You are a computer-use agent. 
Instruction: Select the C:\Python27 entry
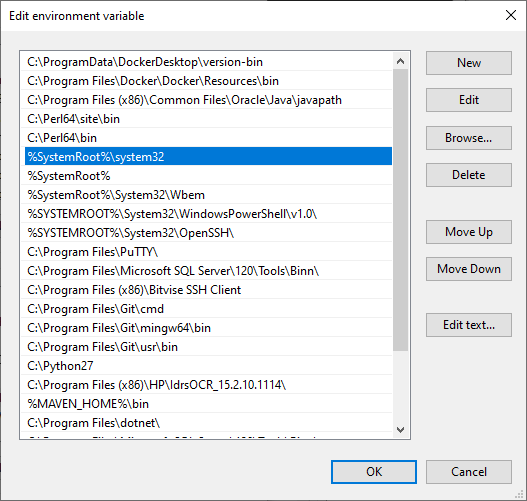(207, 366)
